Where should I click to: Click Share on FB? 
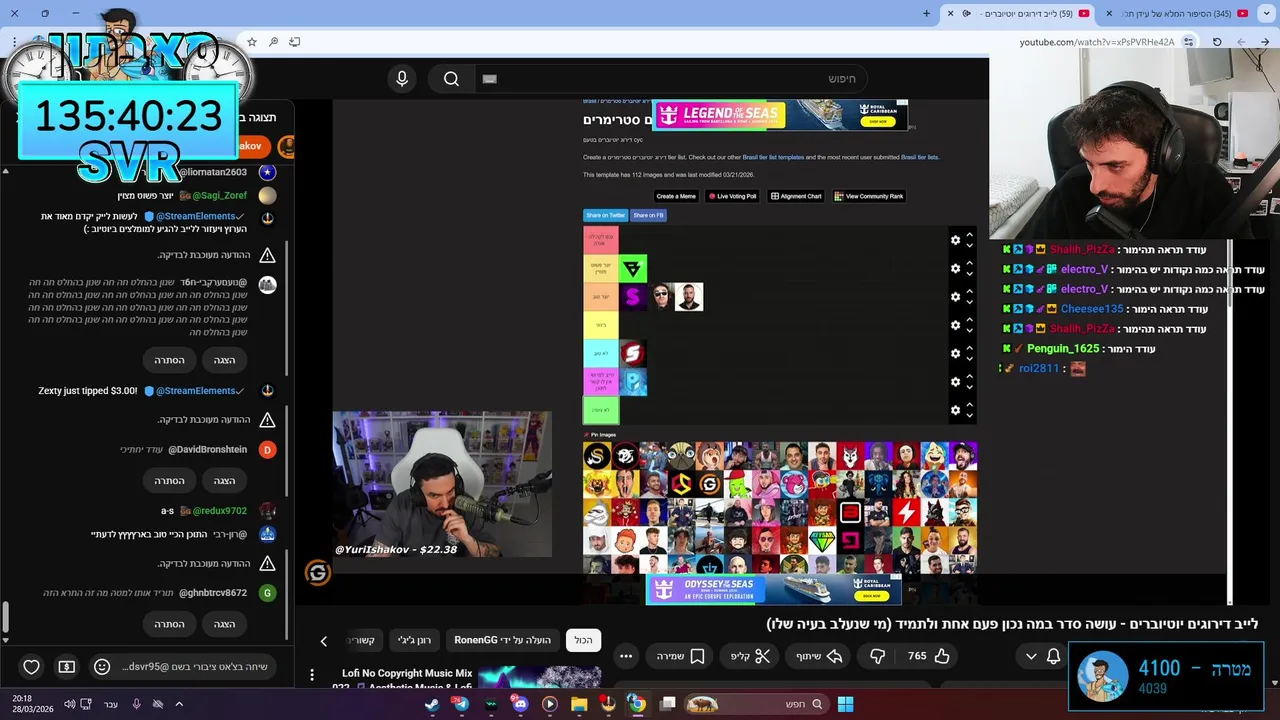[648, 215]
